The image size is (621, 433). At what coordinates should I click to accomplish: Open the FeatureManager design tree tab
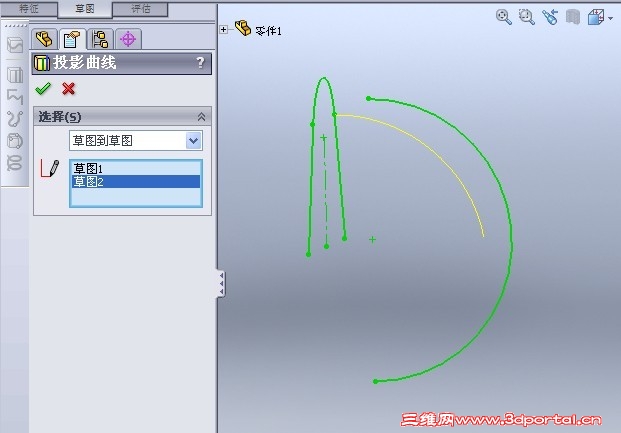(x=44, y=39)
